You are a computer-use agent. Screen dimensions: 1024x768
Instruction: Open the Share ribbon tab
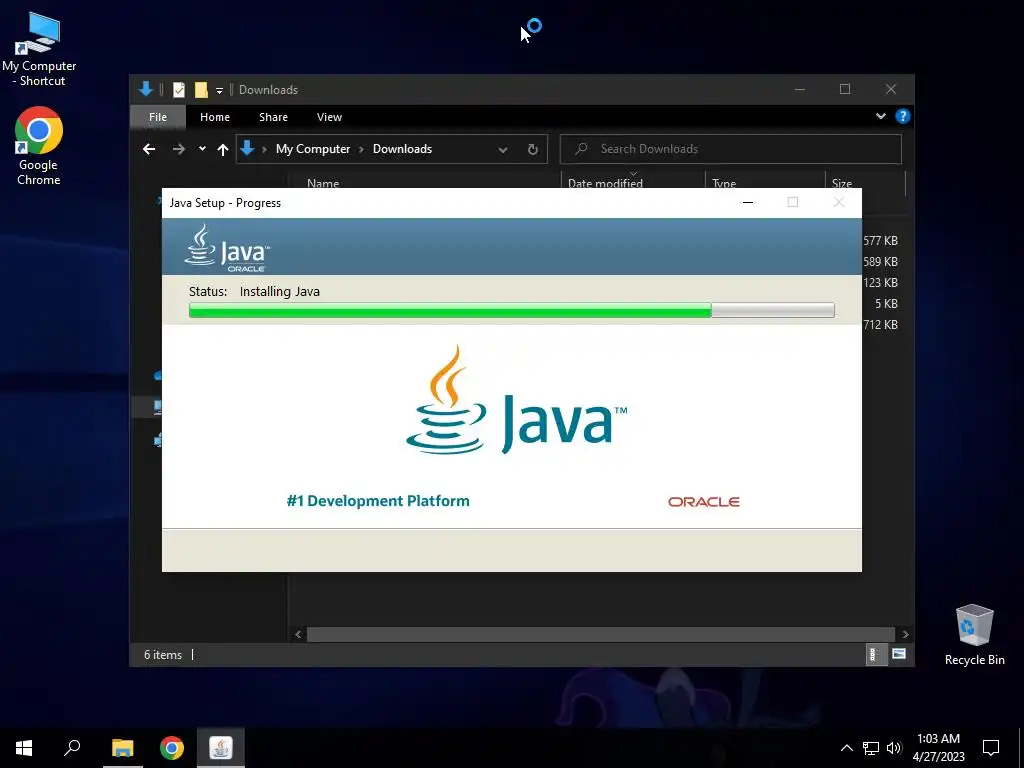273,117
